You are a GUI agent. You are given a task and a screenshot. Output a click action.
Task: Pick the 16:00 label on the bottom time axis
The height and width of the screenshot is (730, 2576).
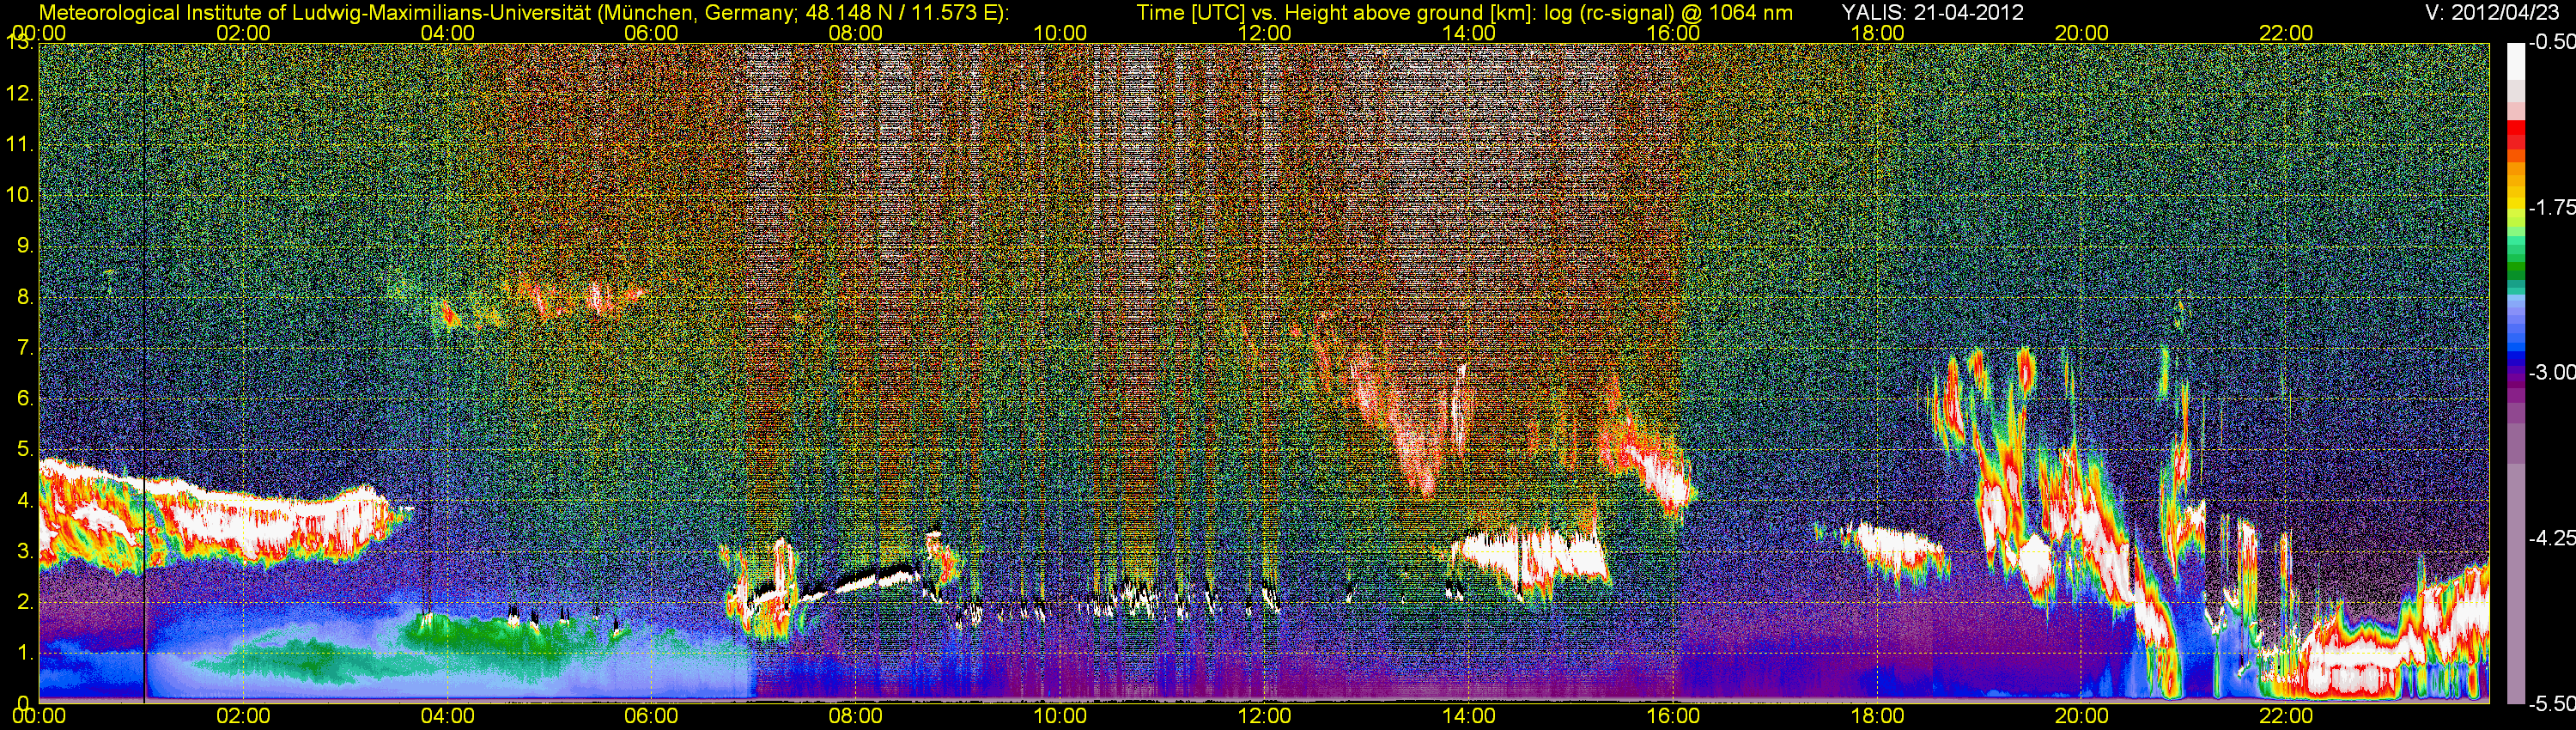(1673, 716)
